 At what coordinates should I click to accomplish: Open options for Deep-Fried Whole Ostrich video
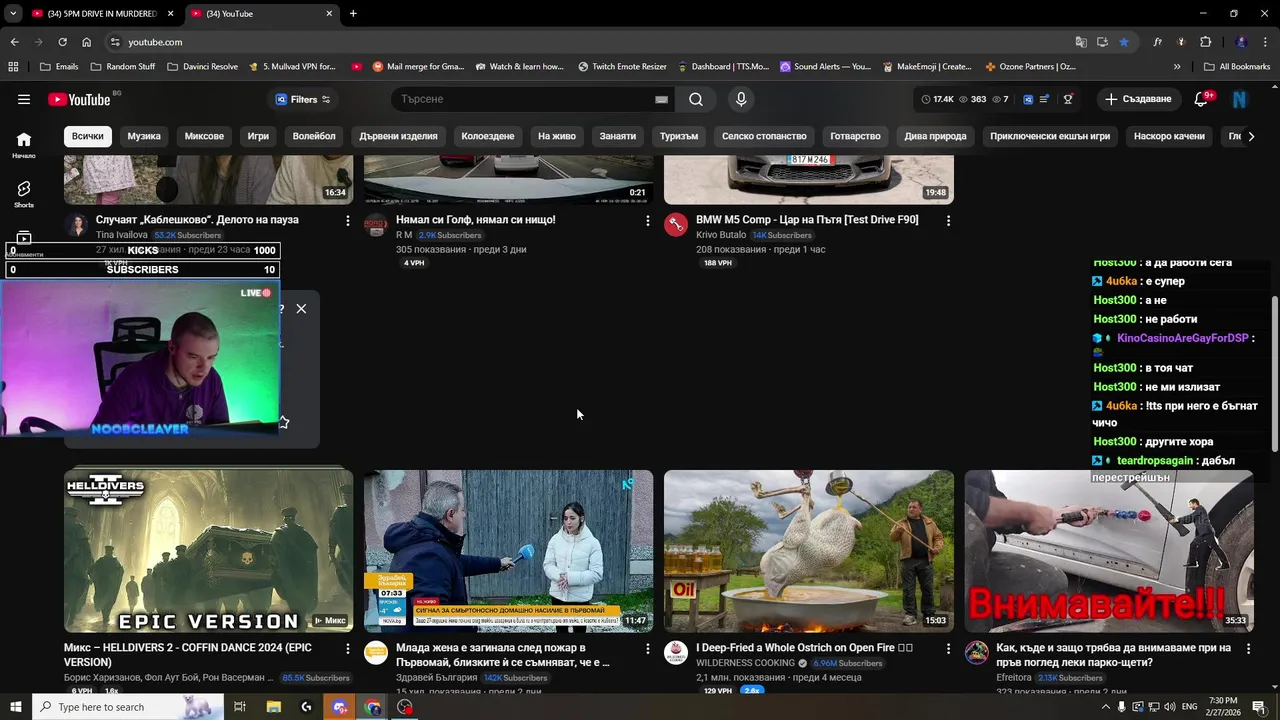tap(948, 649)
